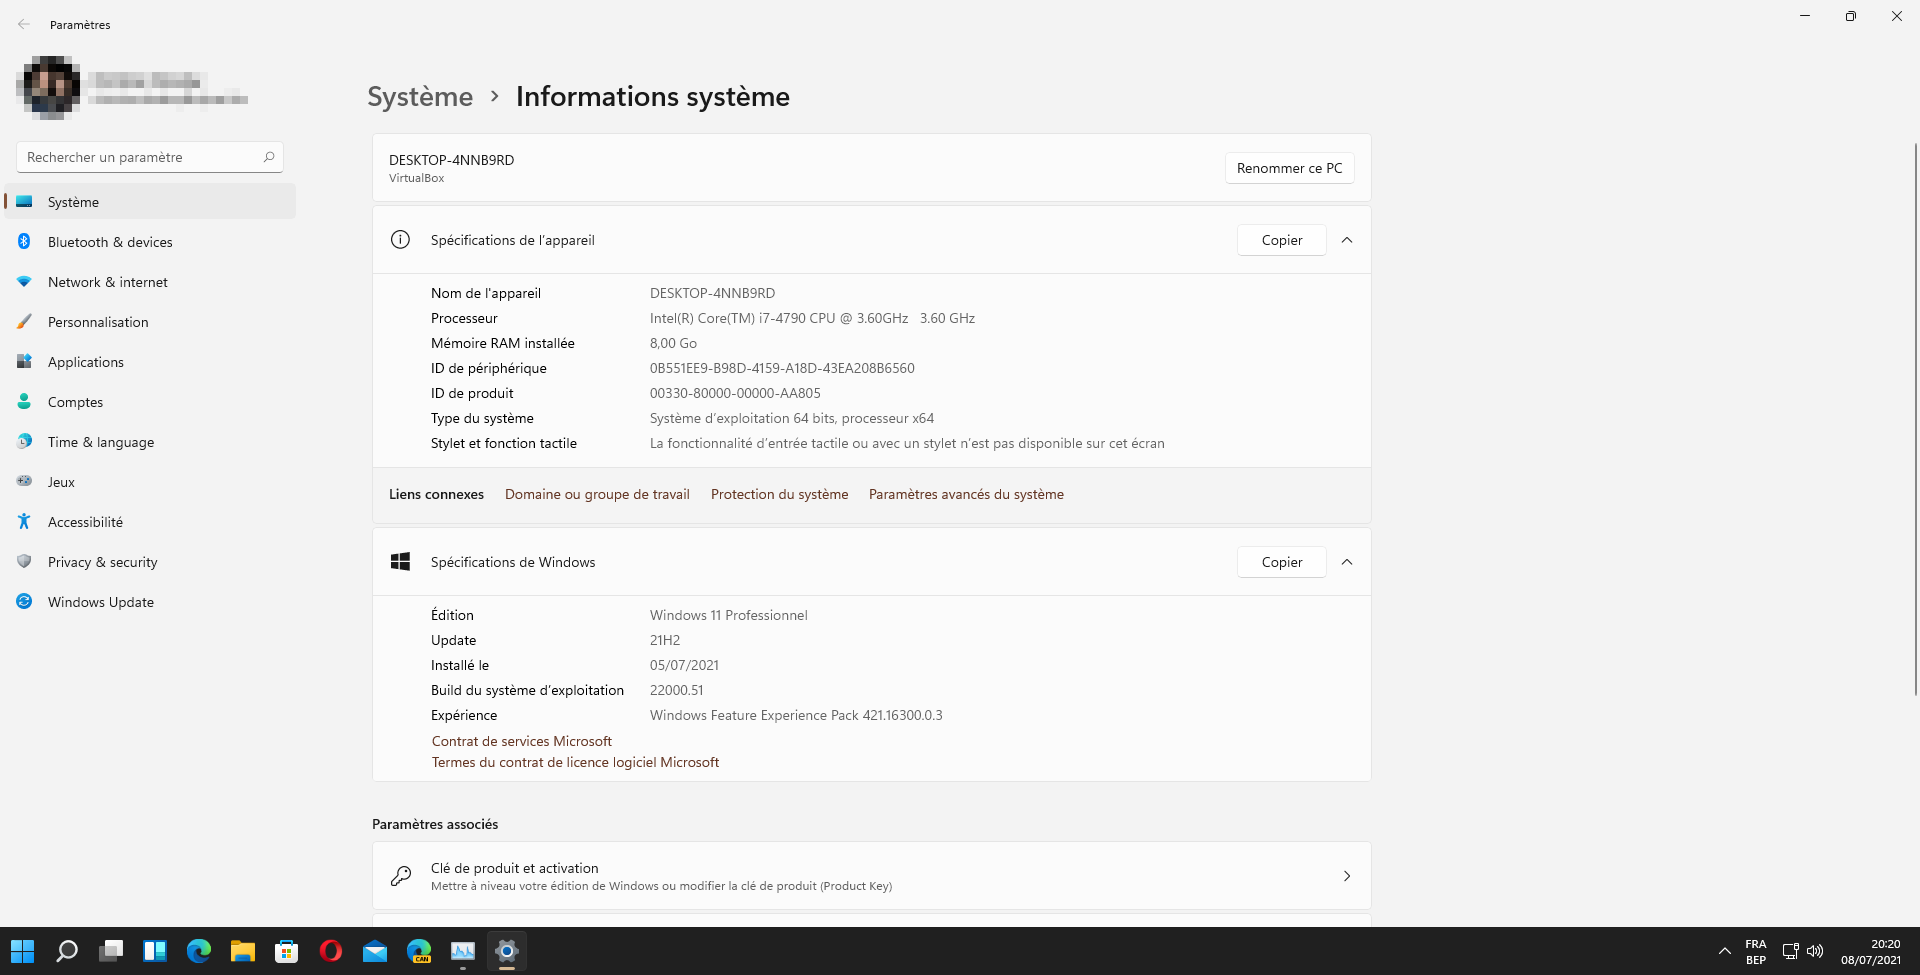Click the 8,00 Go RAM value
Viewport: 1920px width, 975px height.
(x=673, y=343)
